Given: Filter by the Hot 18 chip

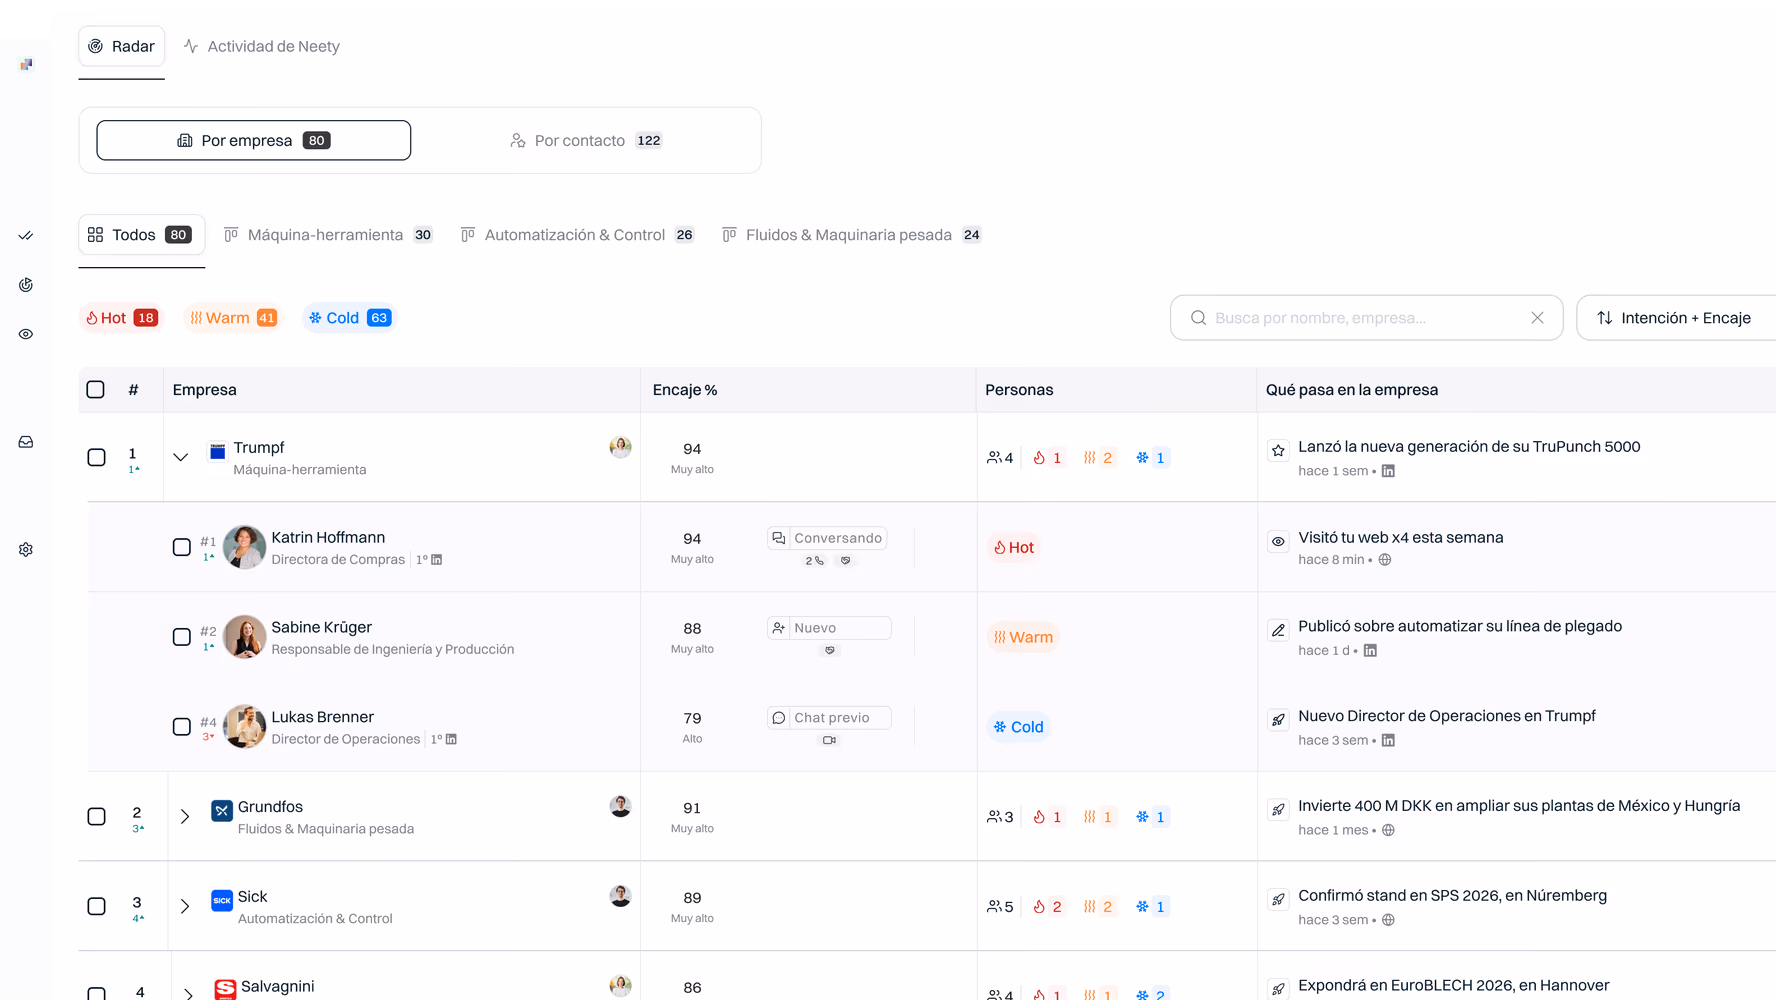Looking at the screenshot, I should [x=121, y=318].
